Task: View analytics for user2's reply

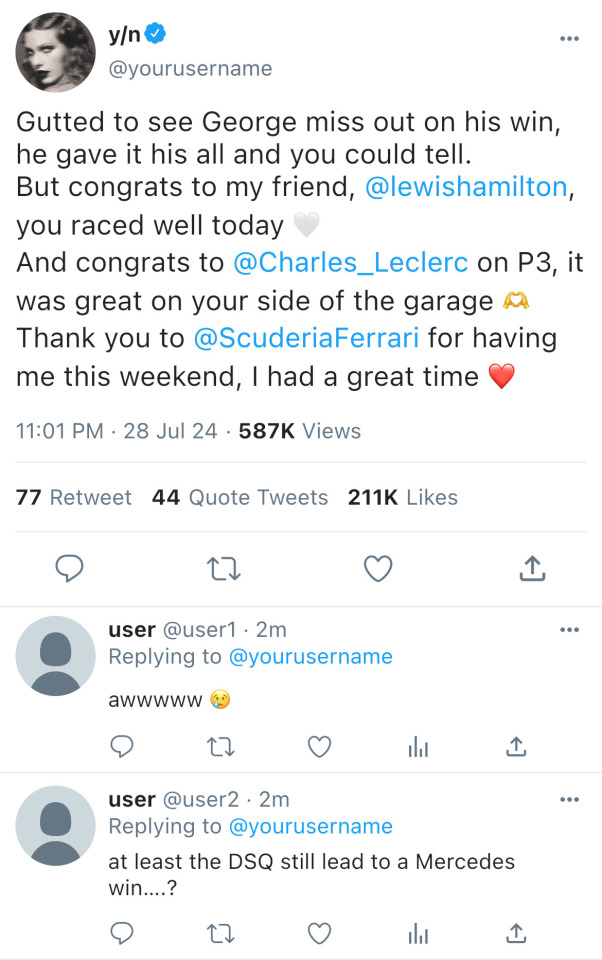Action: [418, 933]
